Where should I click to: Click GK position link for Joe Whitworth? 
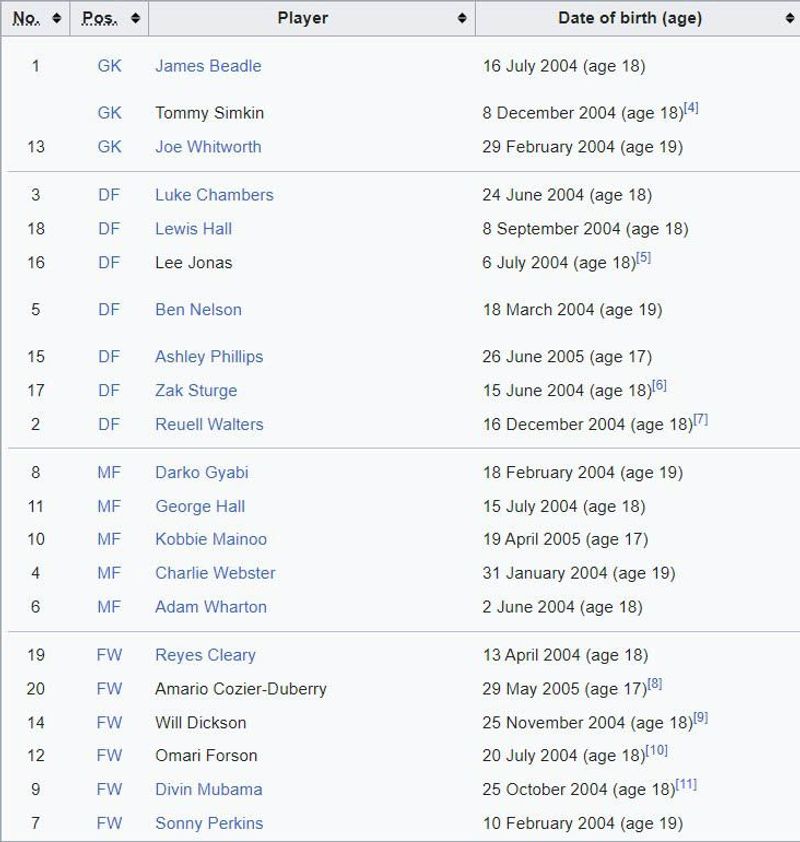tap(110, 147)
